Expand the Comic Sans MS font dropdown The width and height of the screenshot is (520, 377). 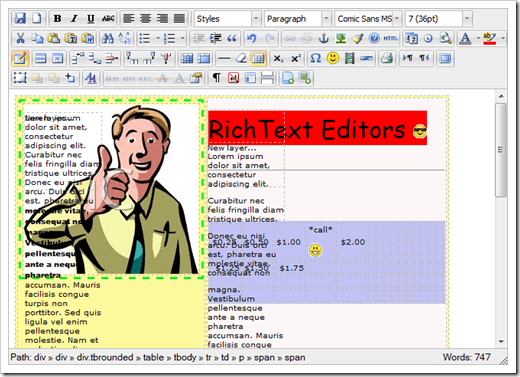[x=397, y=19]
